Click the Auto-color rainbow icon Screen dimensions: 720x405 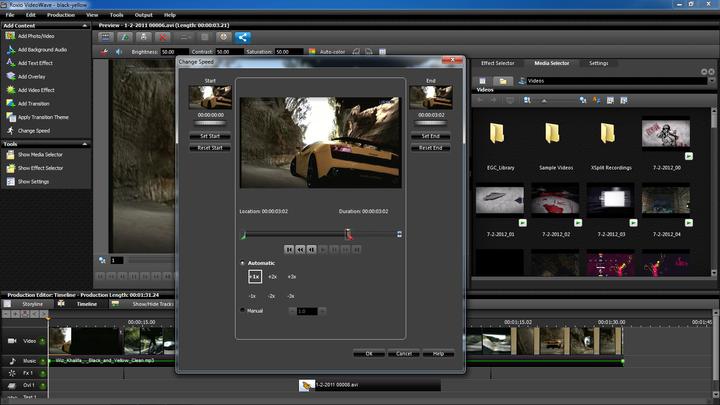[312, 52]
